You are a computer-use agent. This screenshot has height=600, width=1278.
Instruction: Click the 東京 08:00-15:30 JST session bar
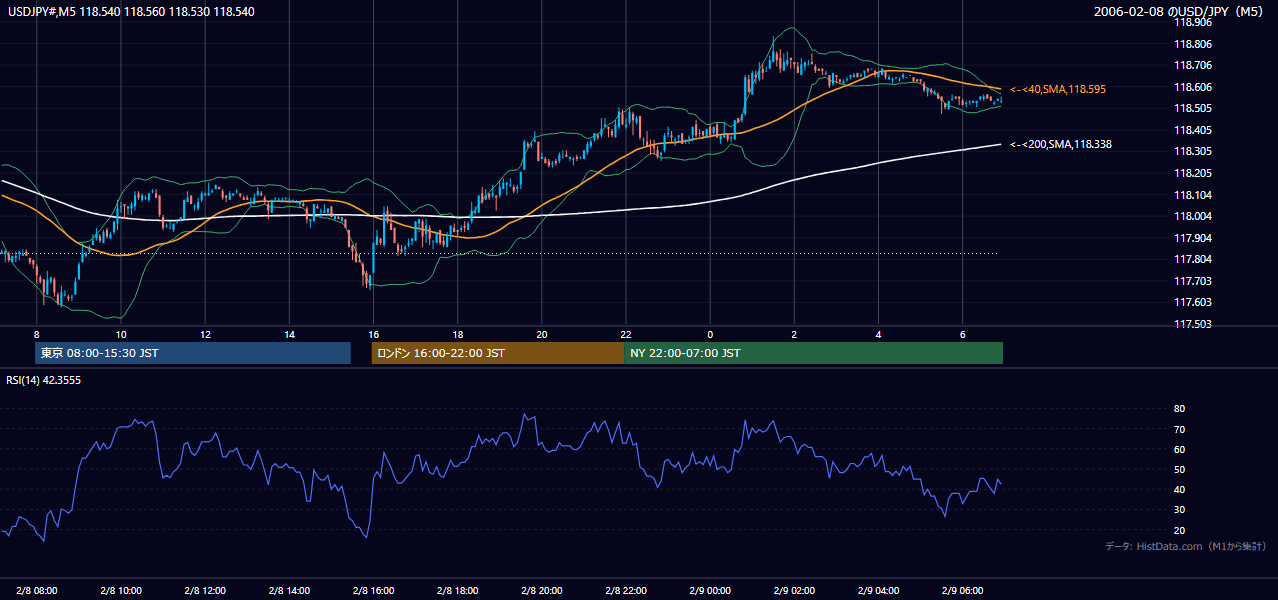(x=193, y=353)
